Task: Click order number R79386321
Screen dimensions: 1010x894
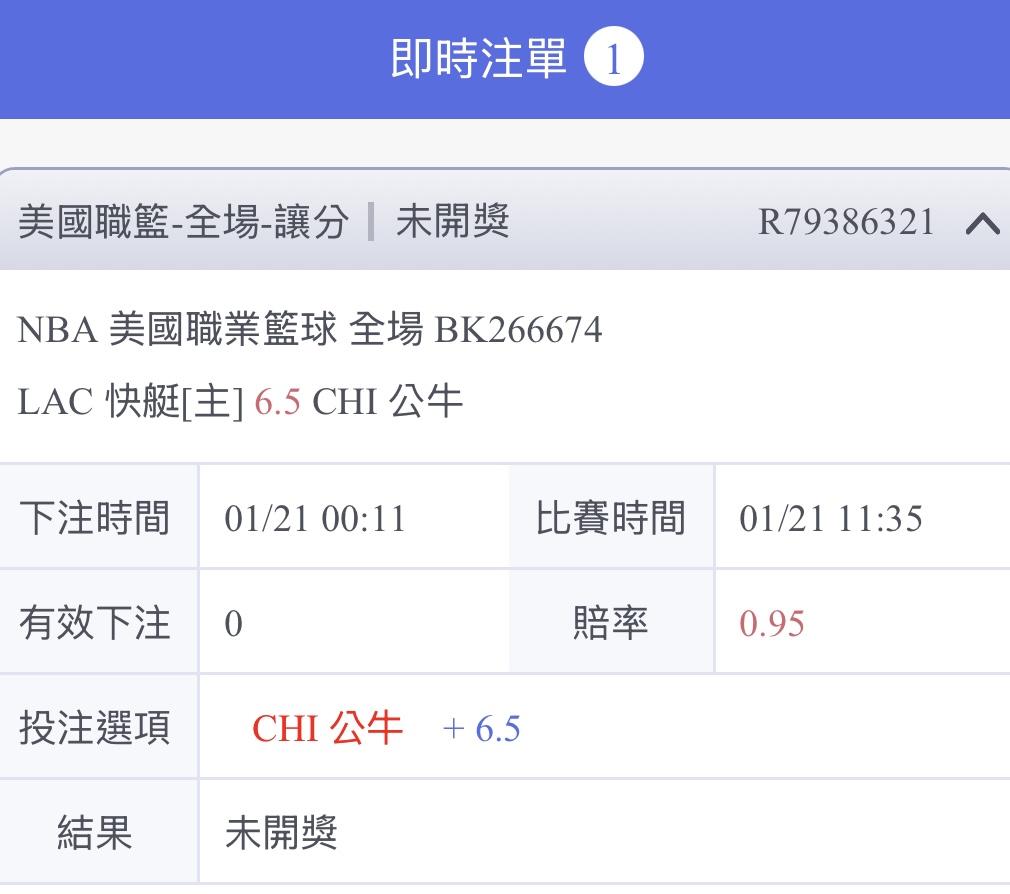Action: 846,222
